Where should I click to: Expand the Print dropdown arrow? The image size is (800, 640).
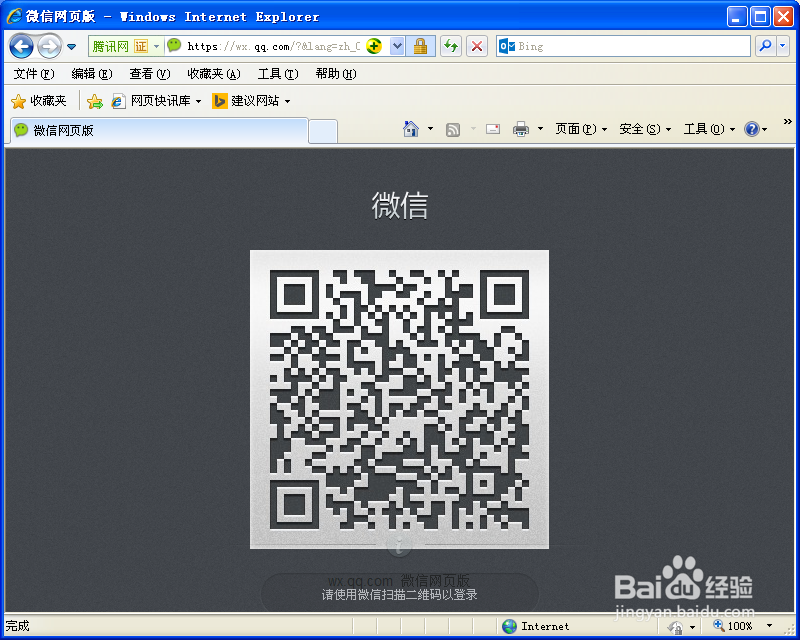(540, 129)
